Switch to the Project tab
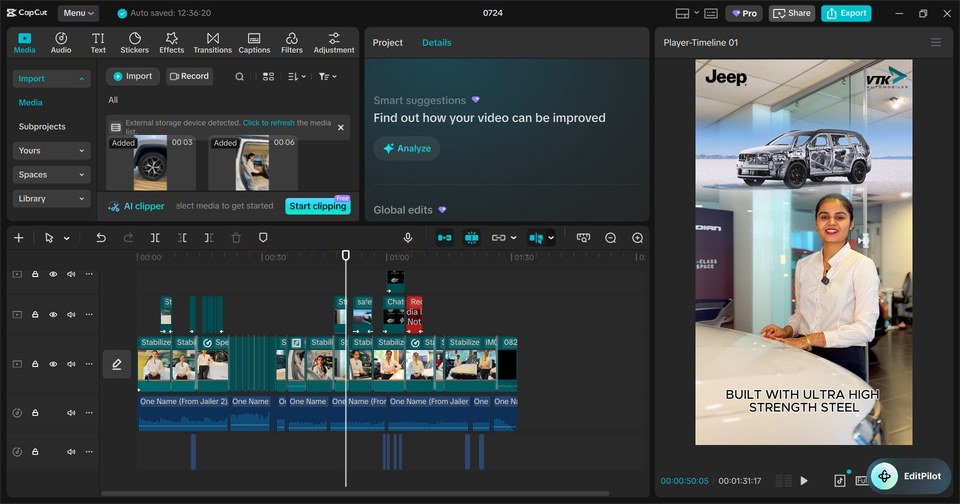 [x=388, y=43]
